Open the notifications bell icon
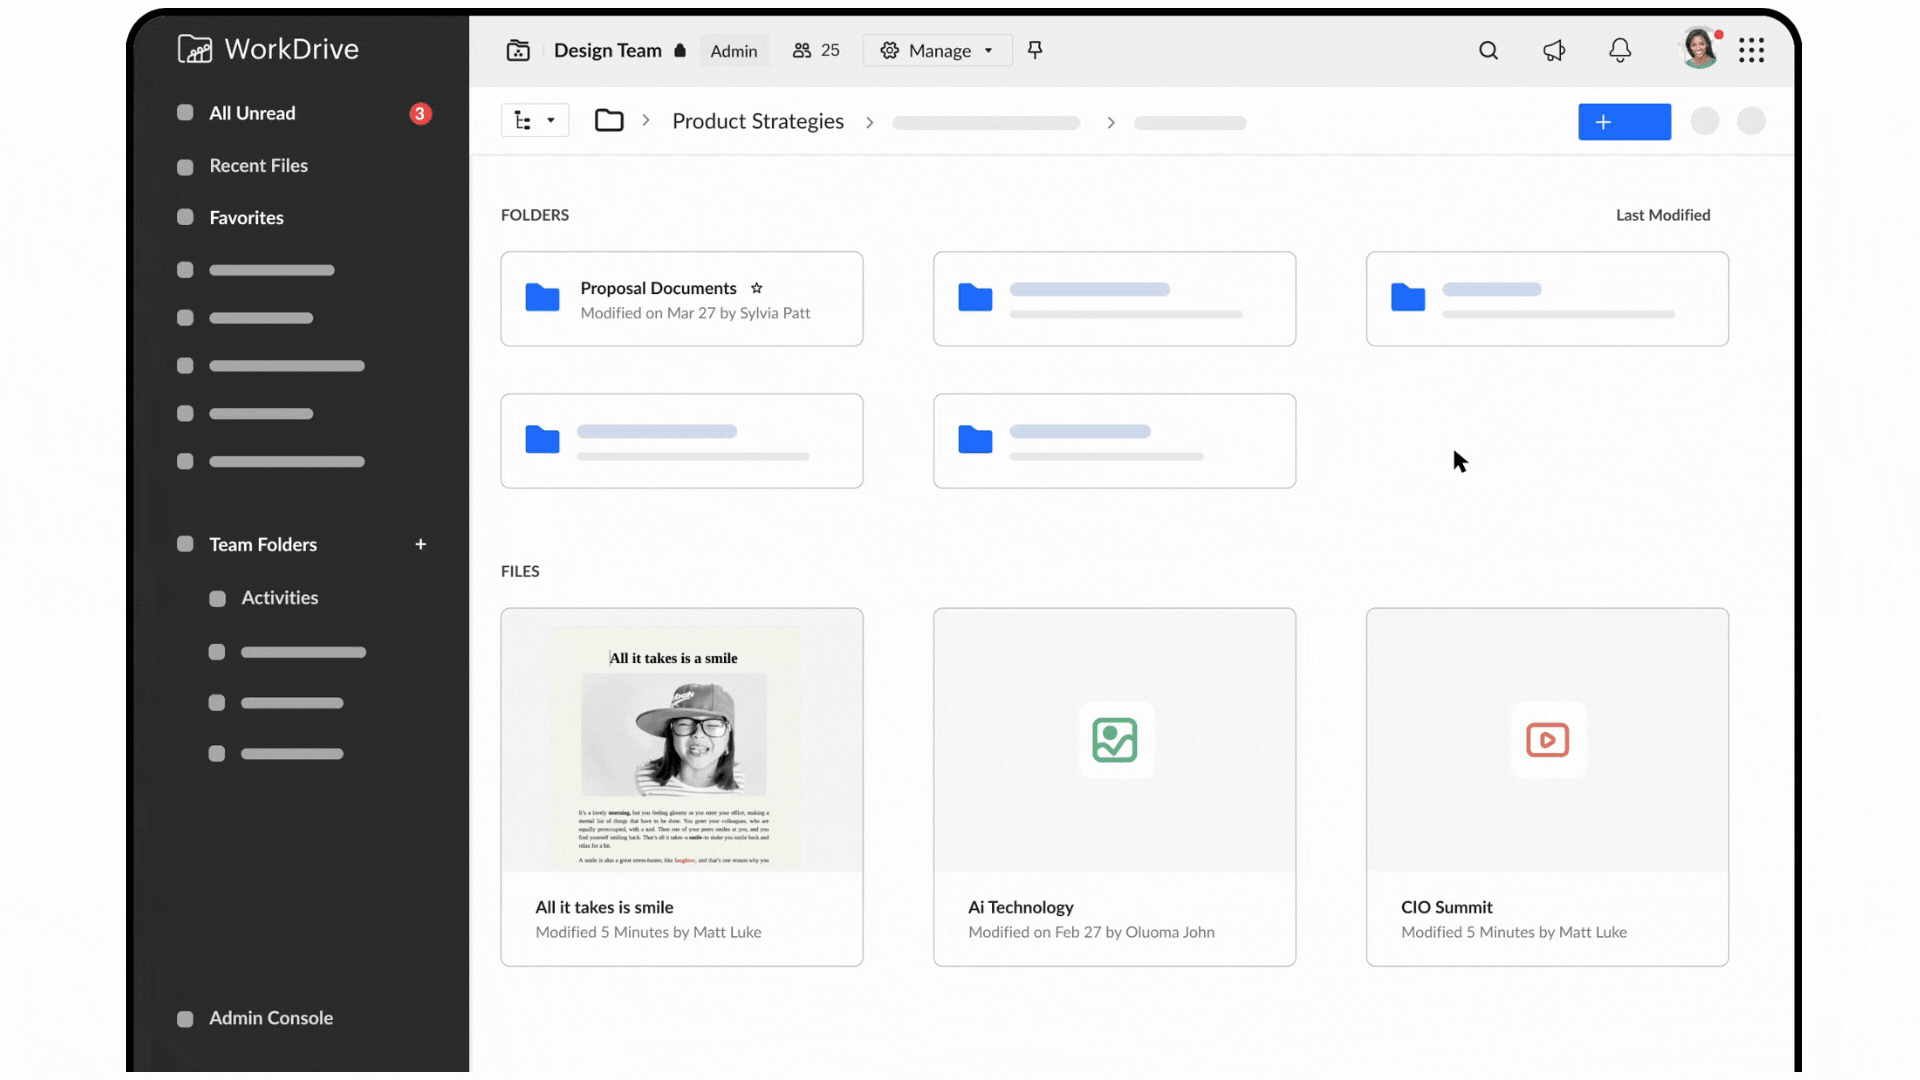 tap(1620, 50)
